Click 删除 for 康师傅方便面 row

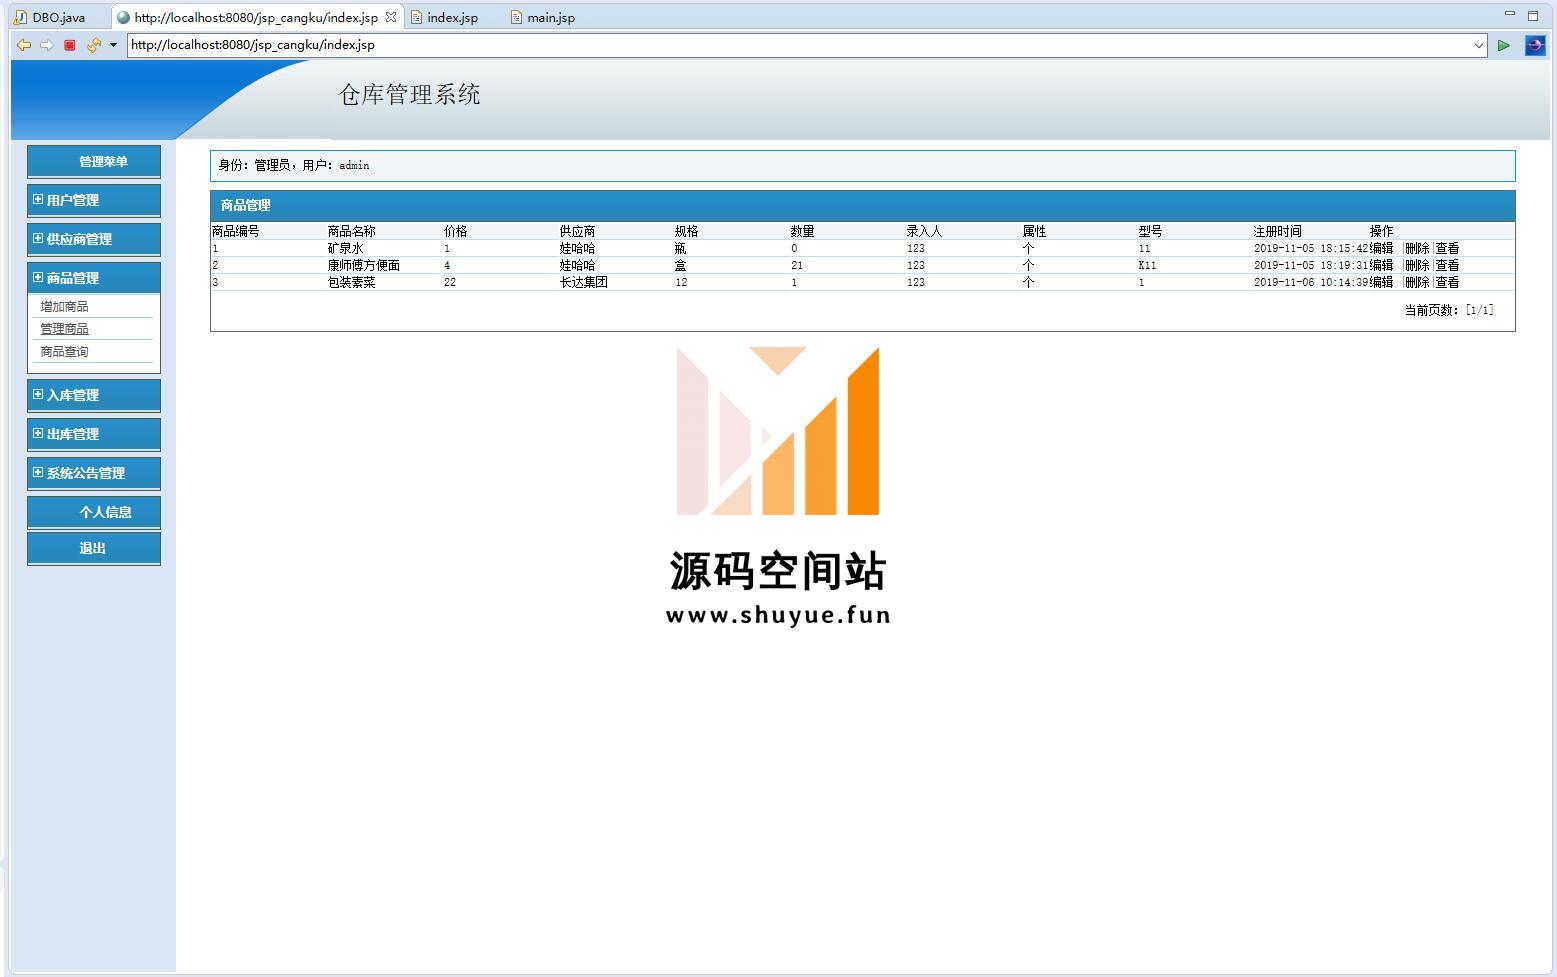(1417, 265)
